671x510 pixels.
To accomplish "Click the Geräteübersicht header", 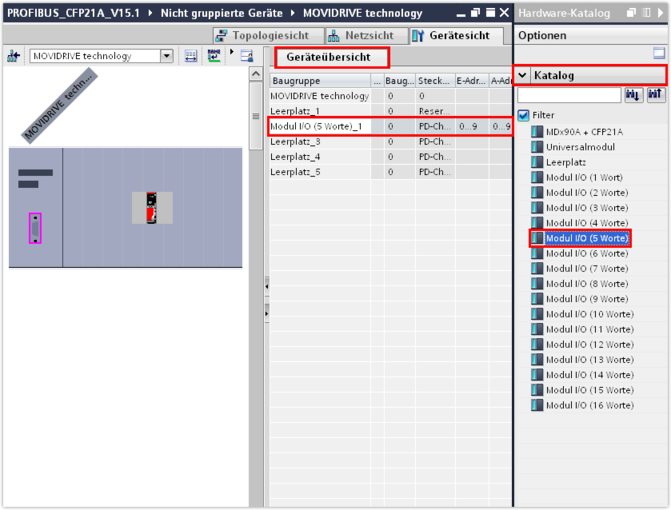I will pos(328,57).
